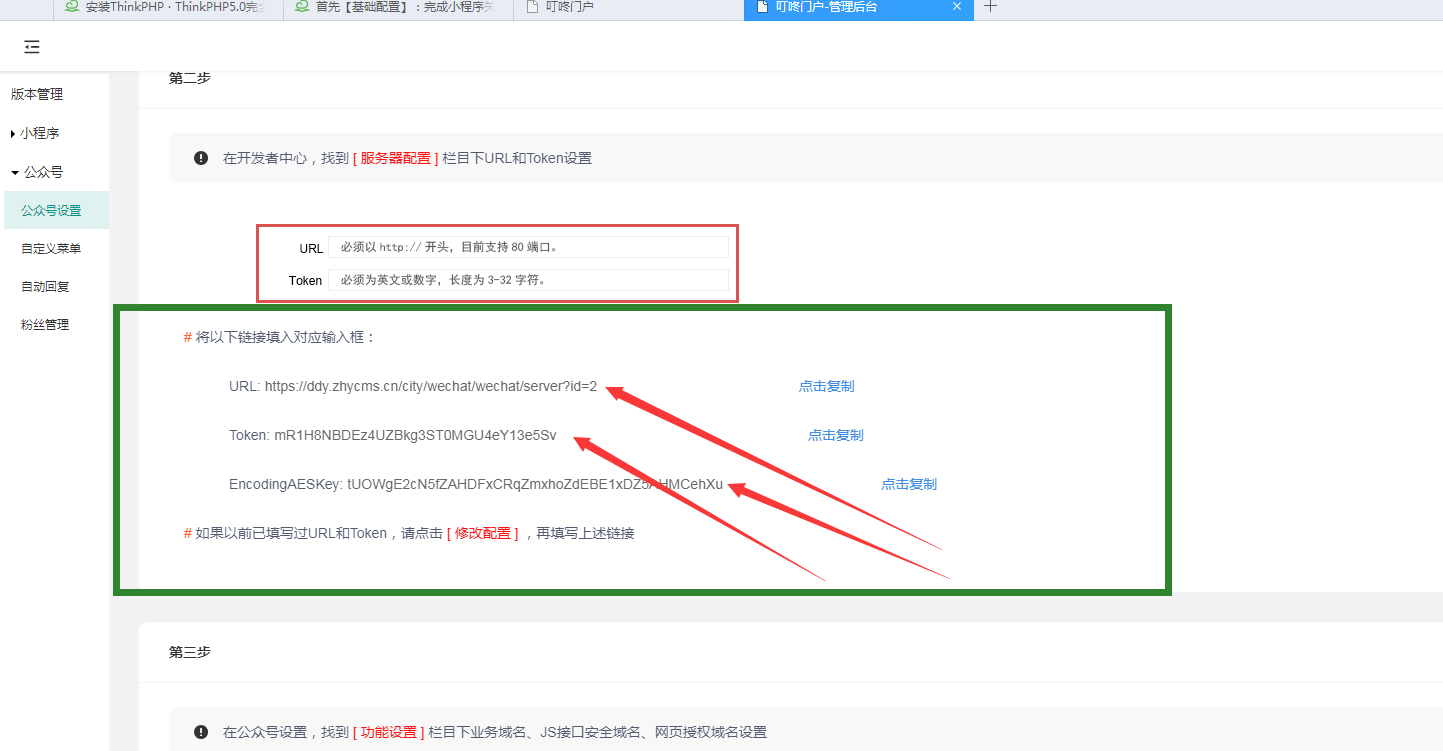This screenshot has height=751, width=1443.
Task: Expand the 小程序 sidebar menu
Action: pyautogui.click(x=40, y=133)
